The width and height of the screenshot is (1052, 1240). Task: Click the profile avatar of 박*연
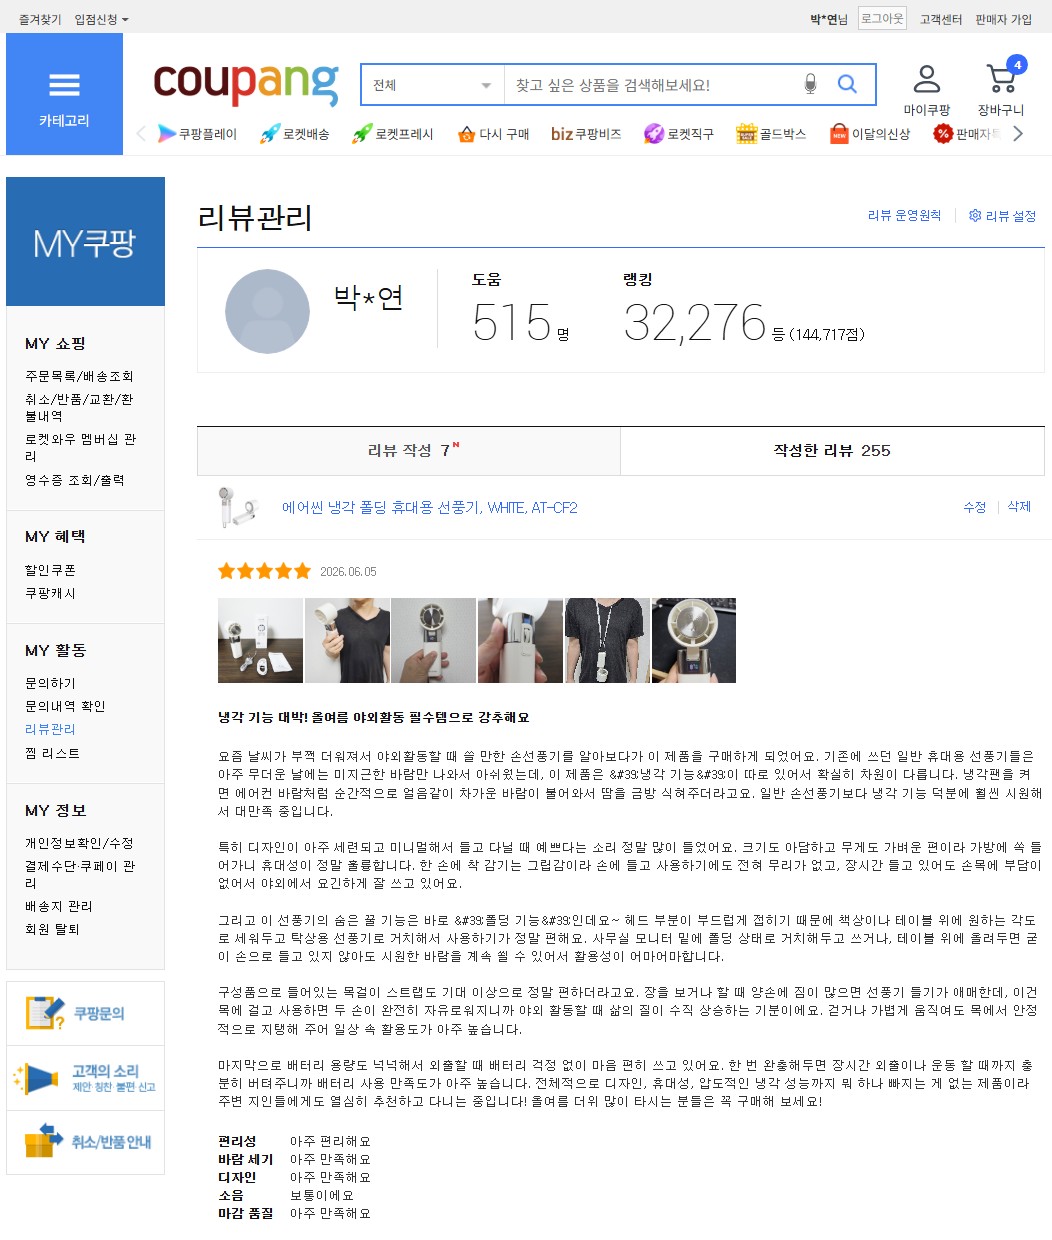point(267,311)
